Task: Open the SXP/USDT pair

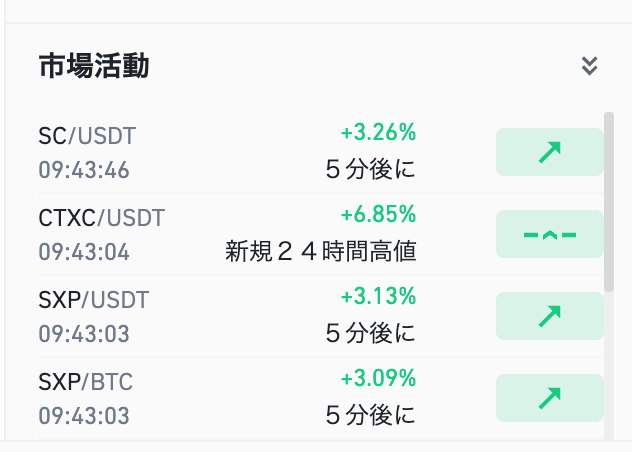Action: tap(94, 300)
